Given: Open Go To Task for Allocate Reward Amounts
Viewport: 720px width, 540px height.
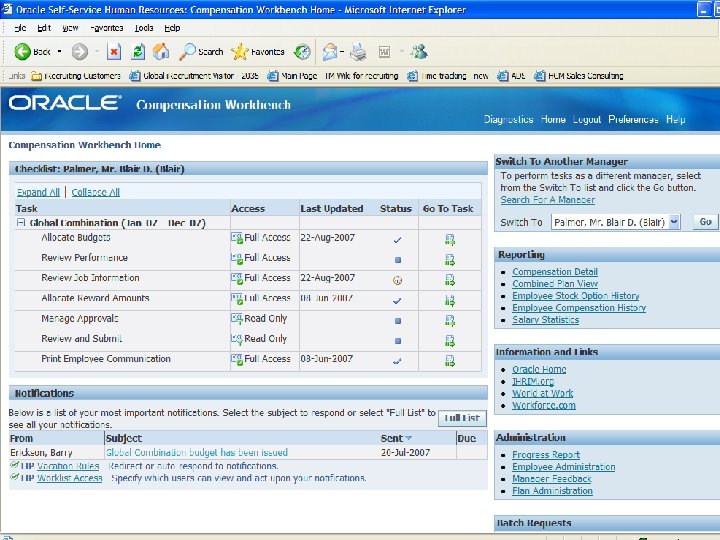Looking at the screenshot, I should tap(450, 300).
